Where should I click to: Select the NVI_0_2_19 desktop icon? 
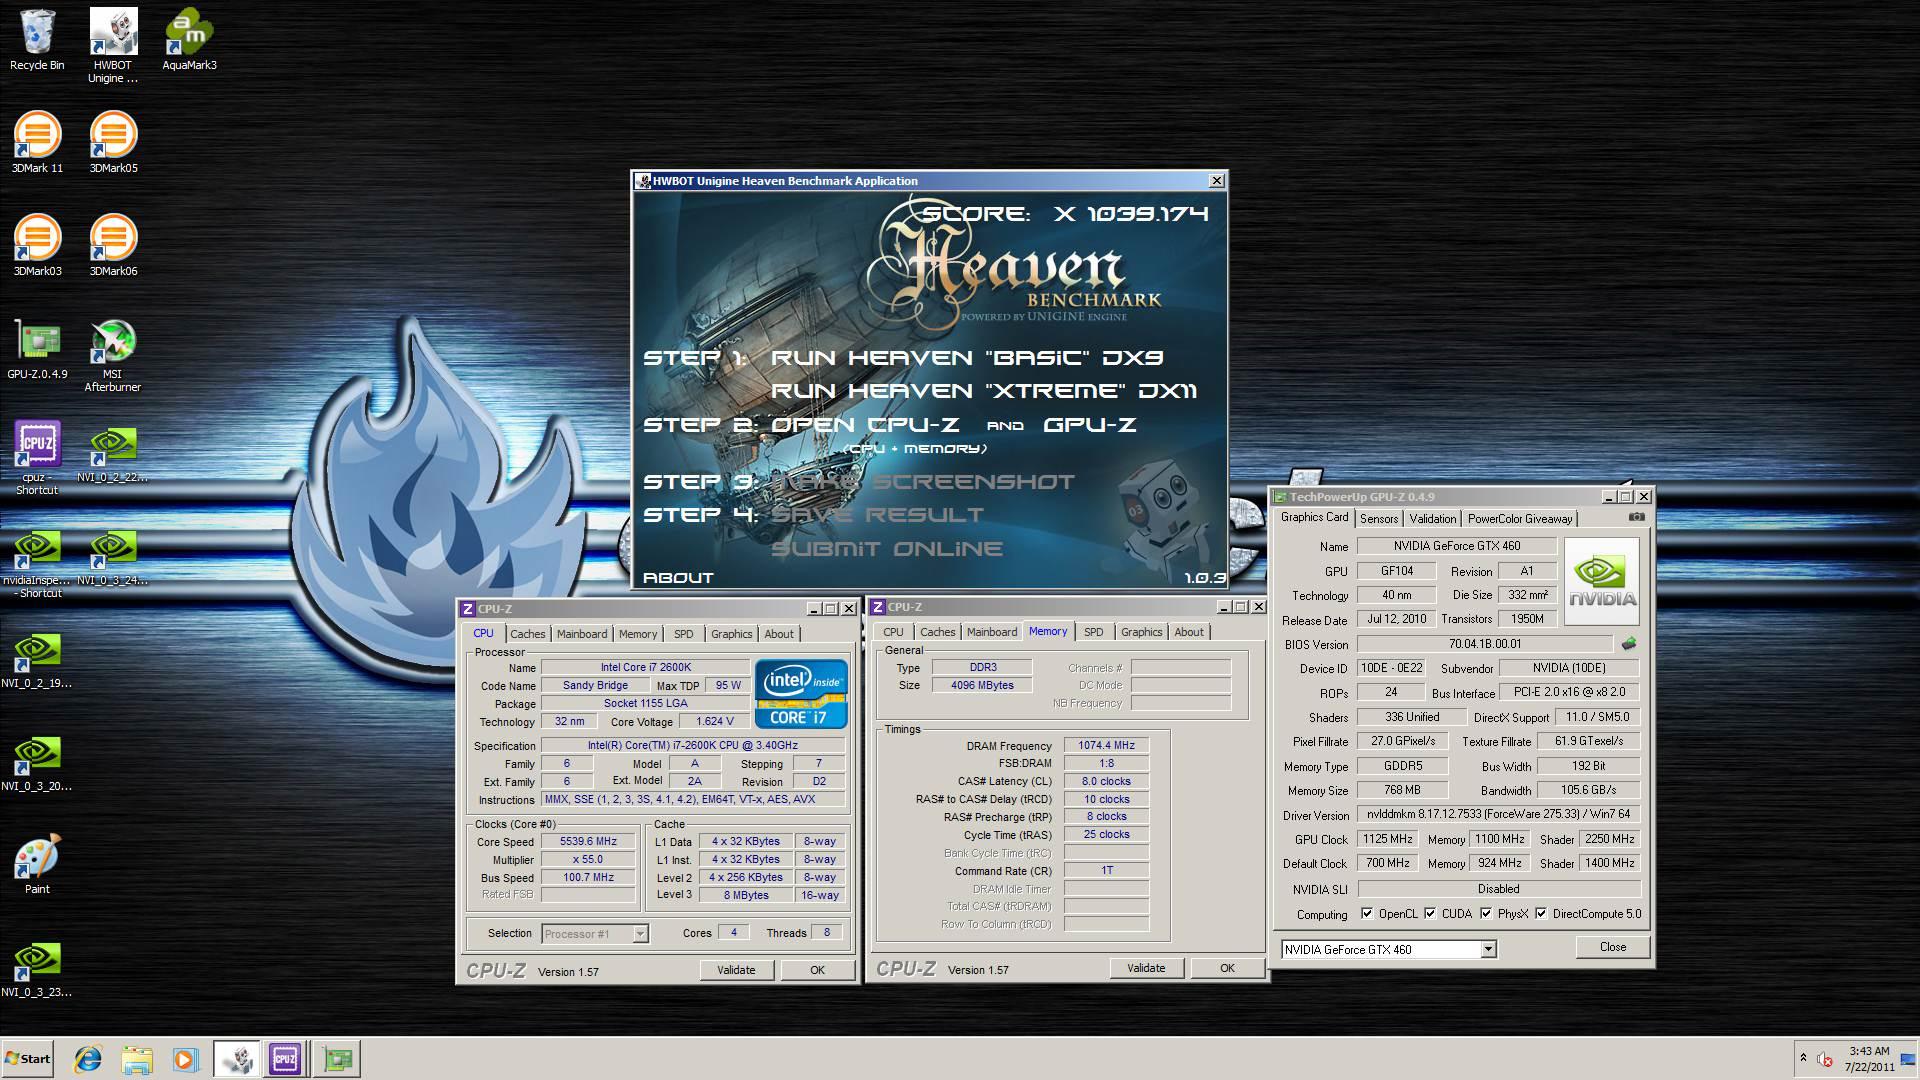[x=37, y=660]
